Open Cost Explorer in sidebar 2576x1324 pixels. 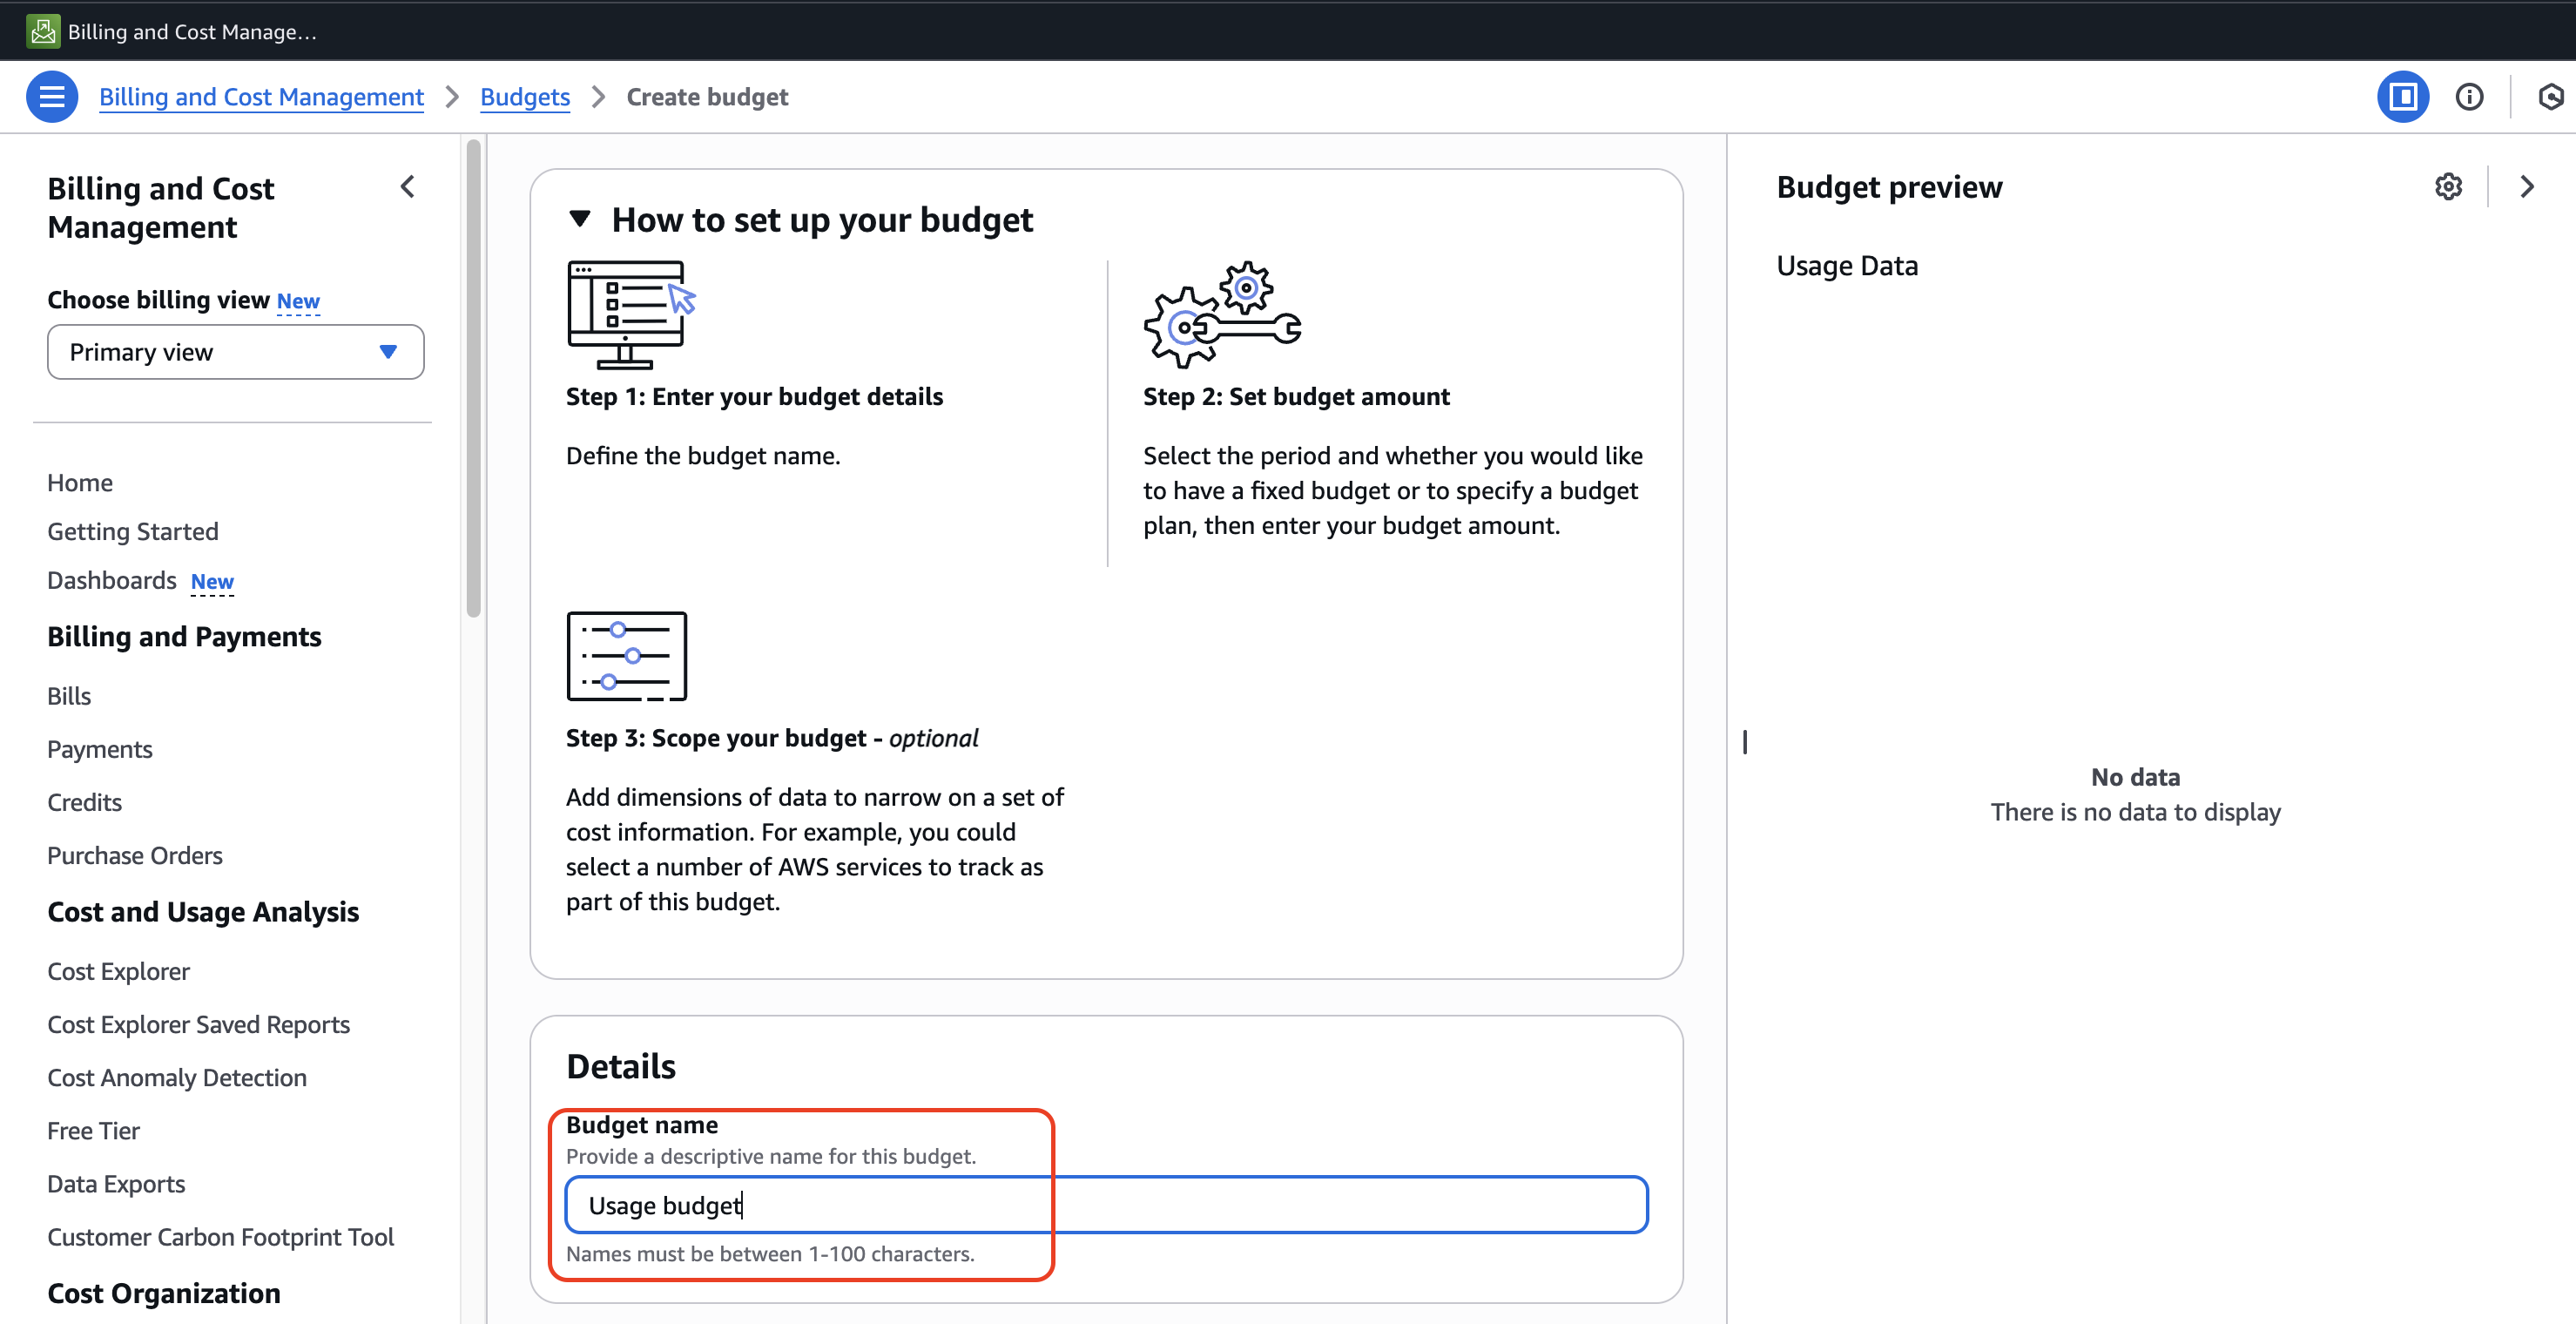click(x=118, y=971)
